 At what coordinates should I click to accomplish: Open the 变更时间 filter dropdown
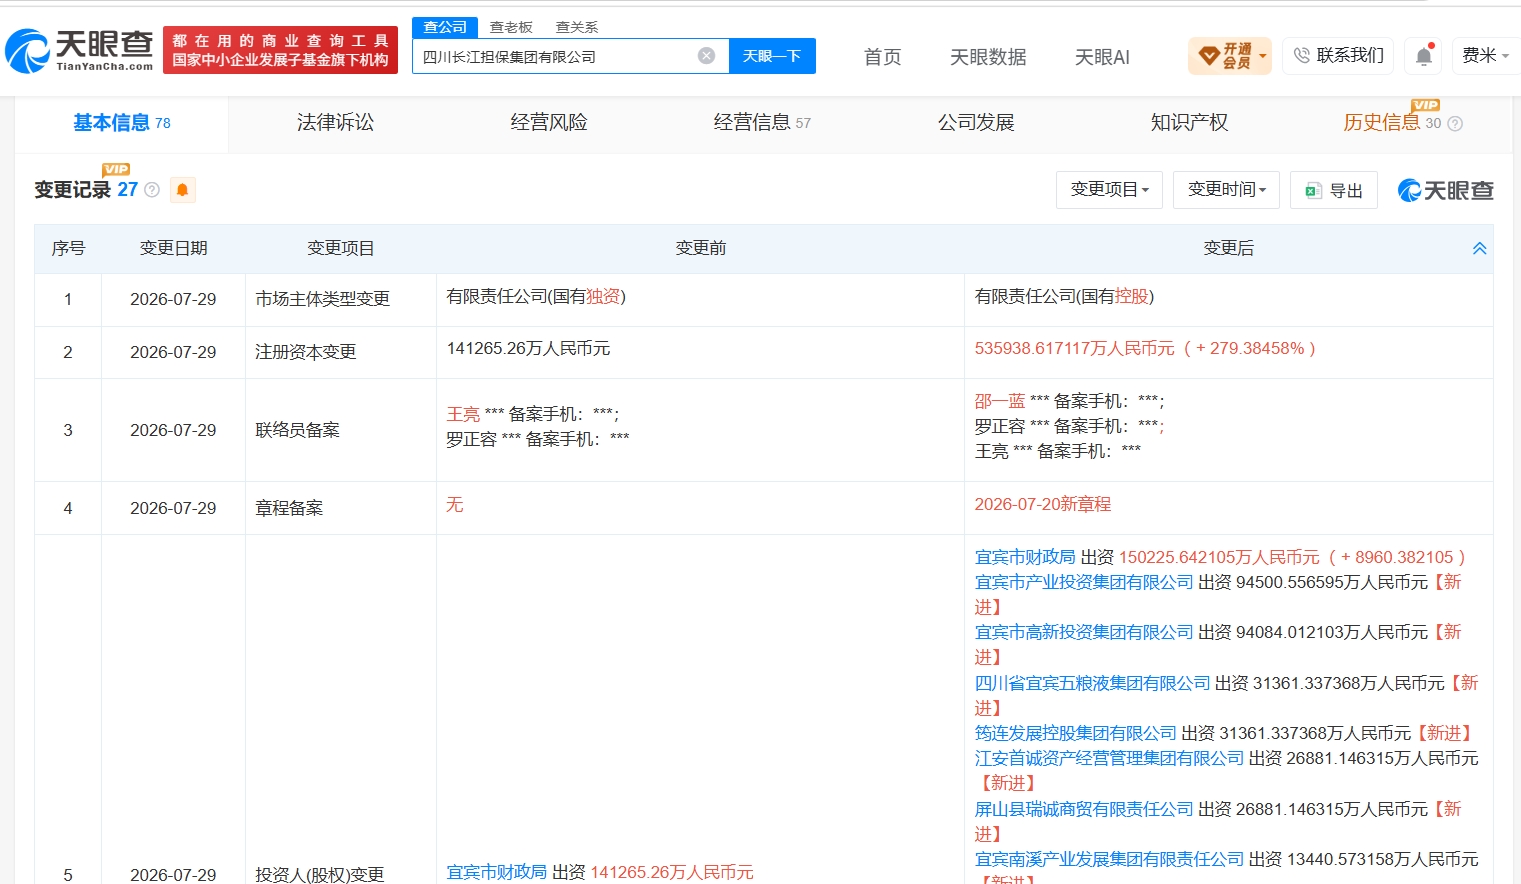[x=1226, y=189]
